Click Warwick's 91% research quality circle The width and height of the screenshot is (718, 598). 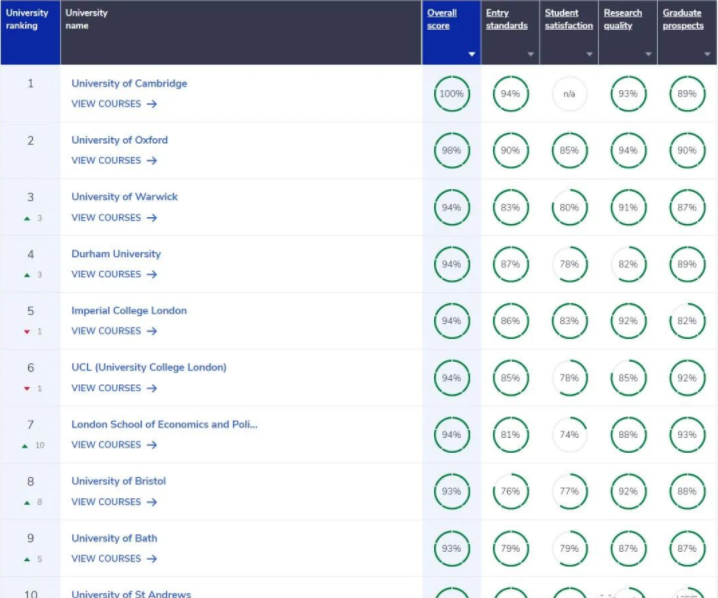[x=628, y=208]
